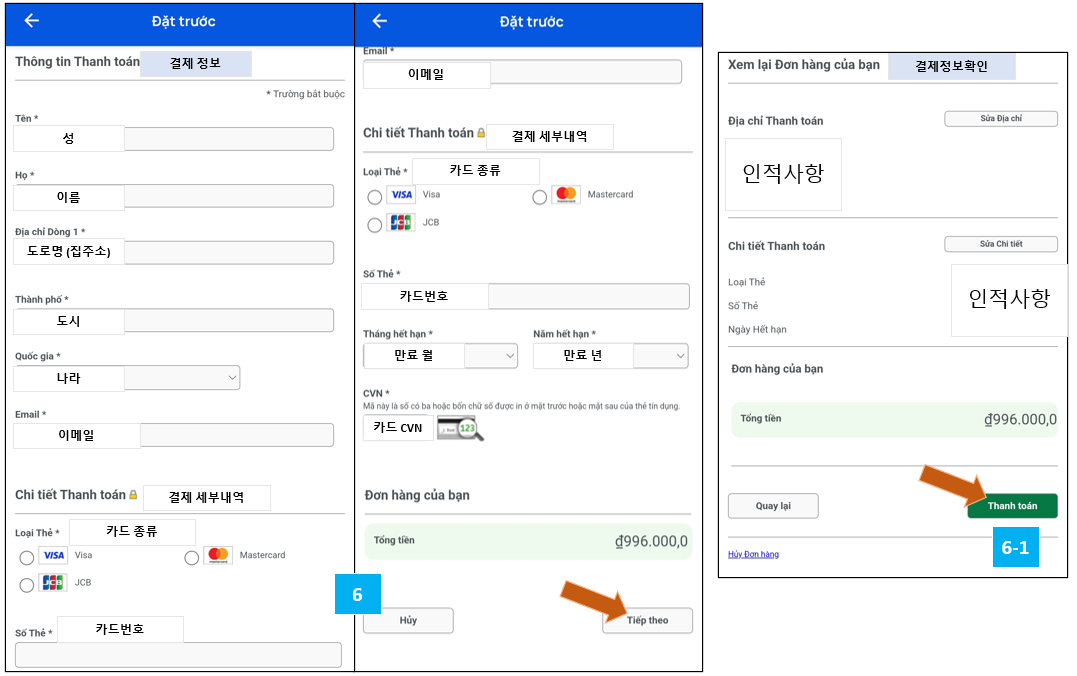Click the Mastercard logo on the left form
The width and height of the screenshot is (1077, 676).
(217, 554)
